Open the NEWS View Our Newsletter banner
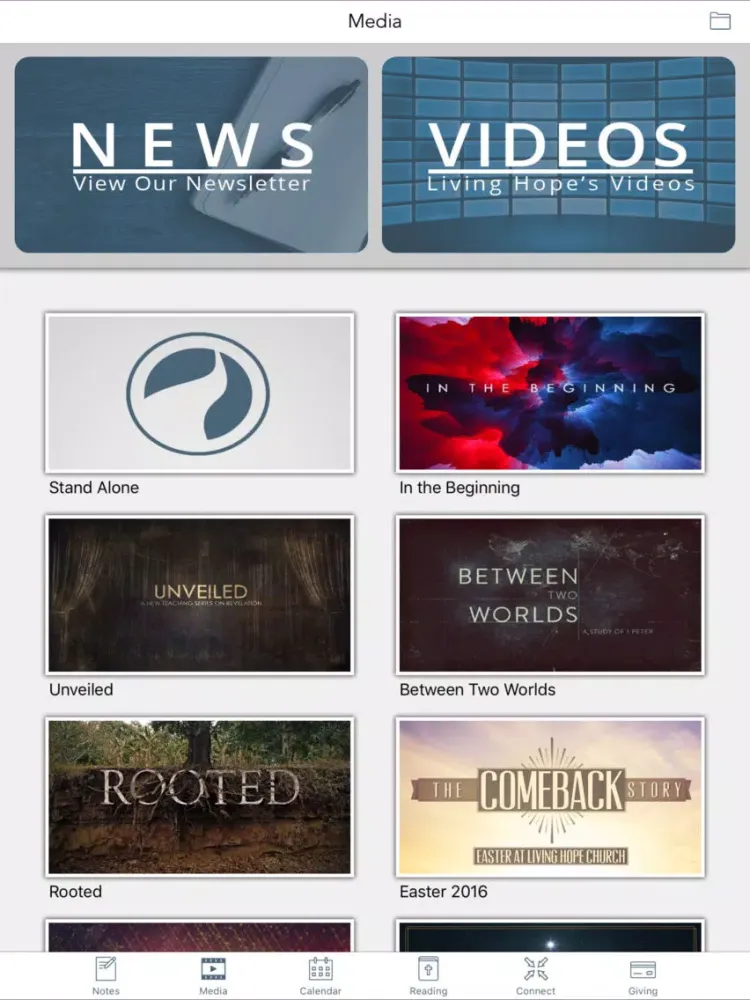750x1000 pixels. point(191,155)
